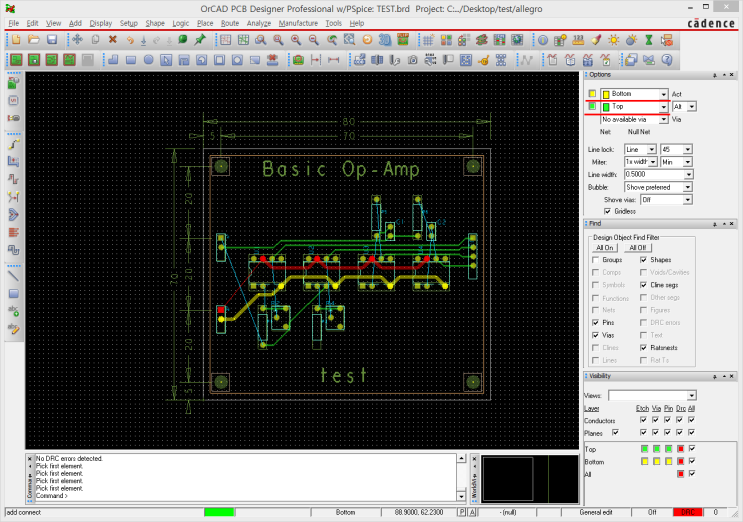
Task: Select the Add Line tool
Action: tap(14, 275)
